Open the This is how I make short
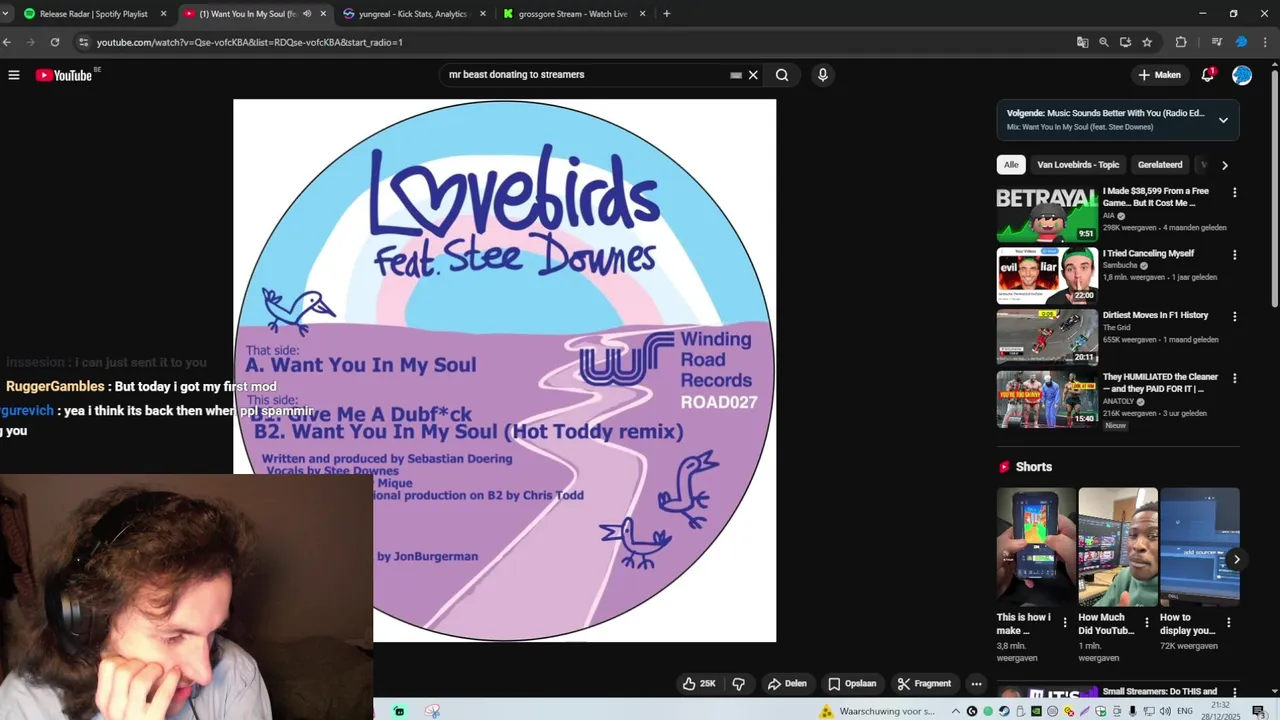 point(1036,547)
